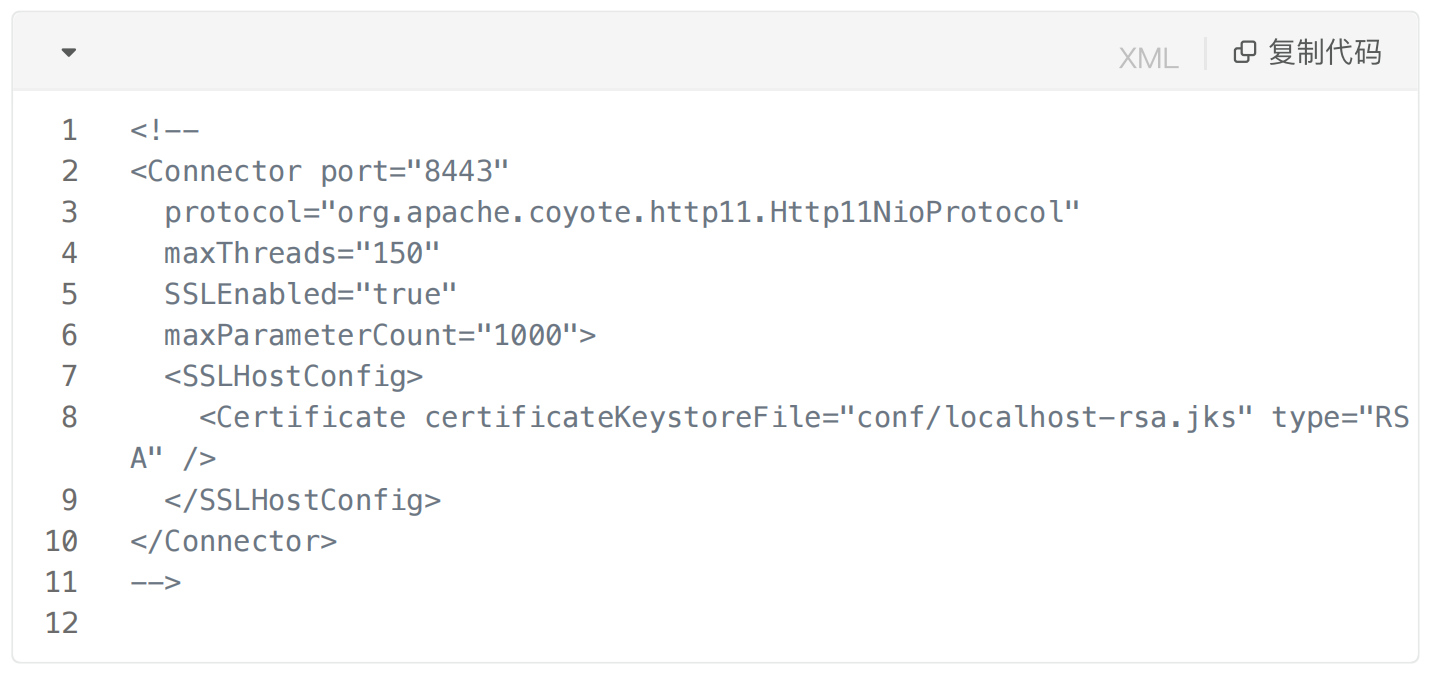
Task: Click line number 8 in the gutter
Action: point(69,417)
